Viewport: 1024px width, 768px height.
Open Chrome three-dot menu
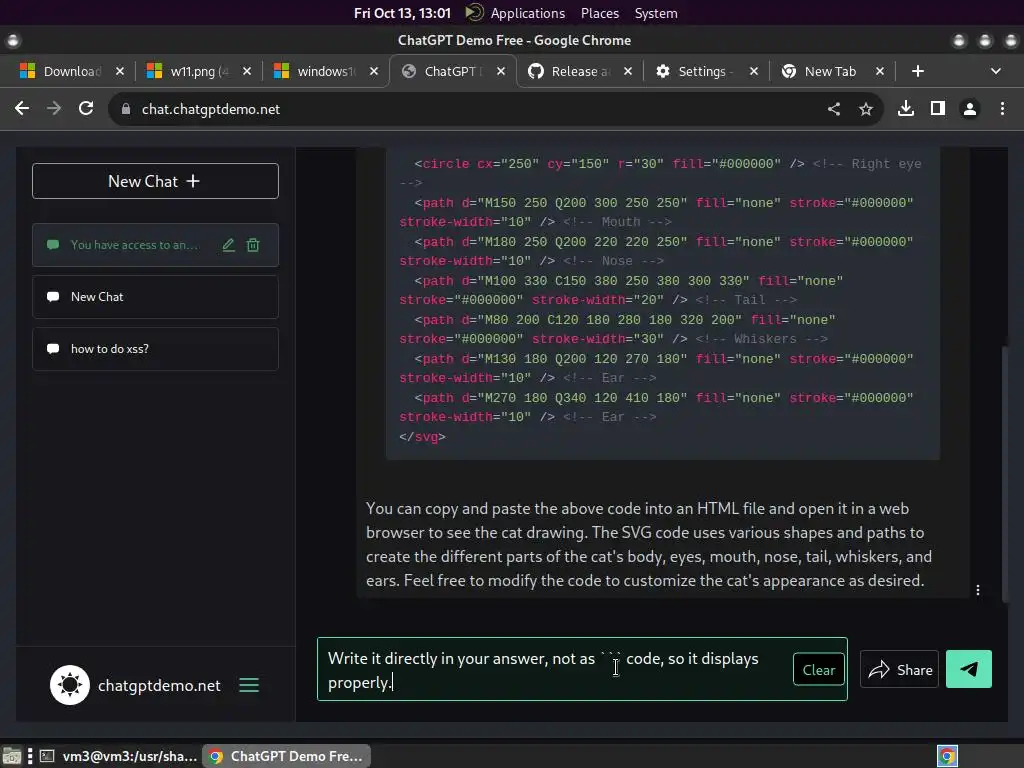tap(1002, 108)
